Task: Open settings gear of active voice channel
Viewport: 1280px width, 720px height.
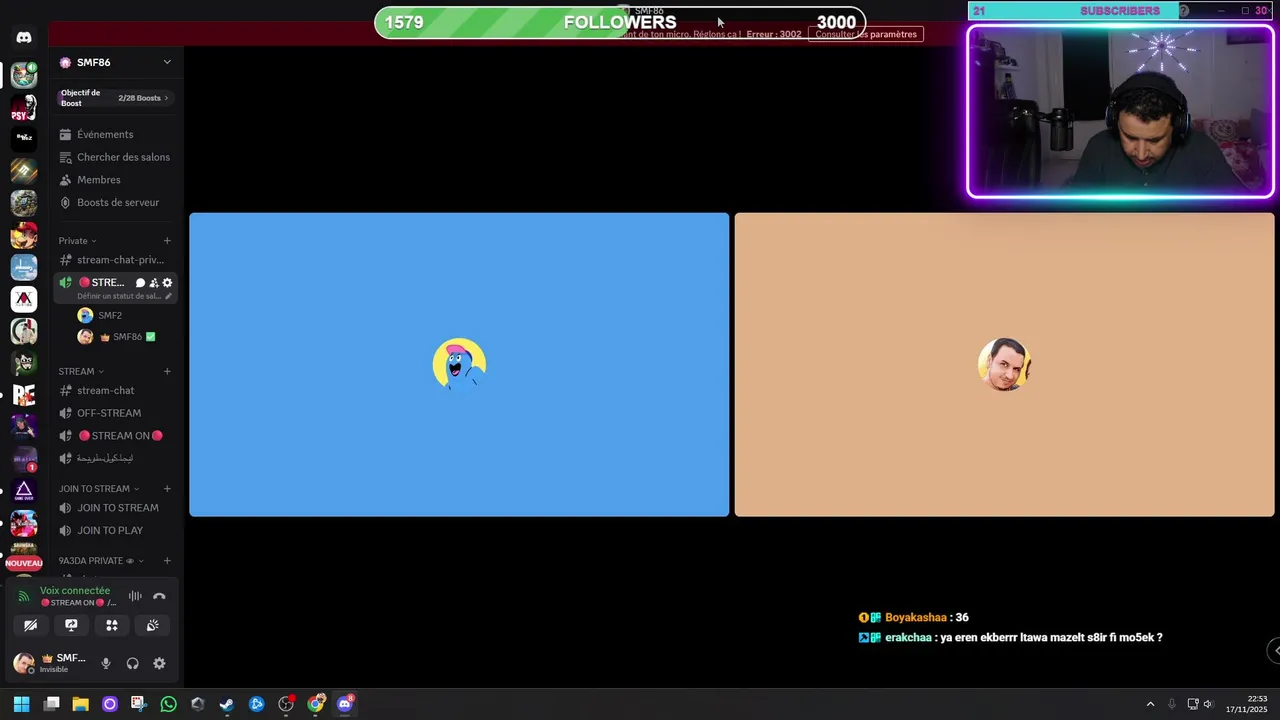Action: click(167, 283)
